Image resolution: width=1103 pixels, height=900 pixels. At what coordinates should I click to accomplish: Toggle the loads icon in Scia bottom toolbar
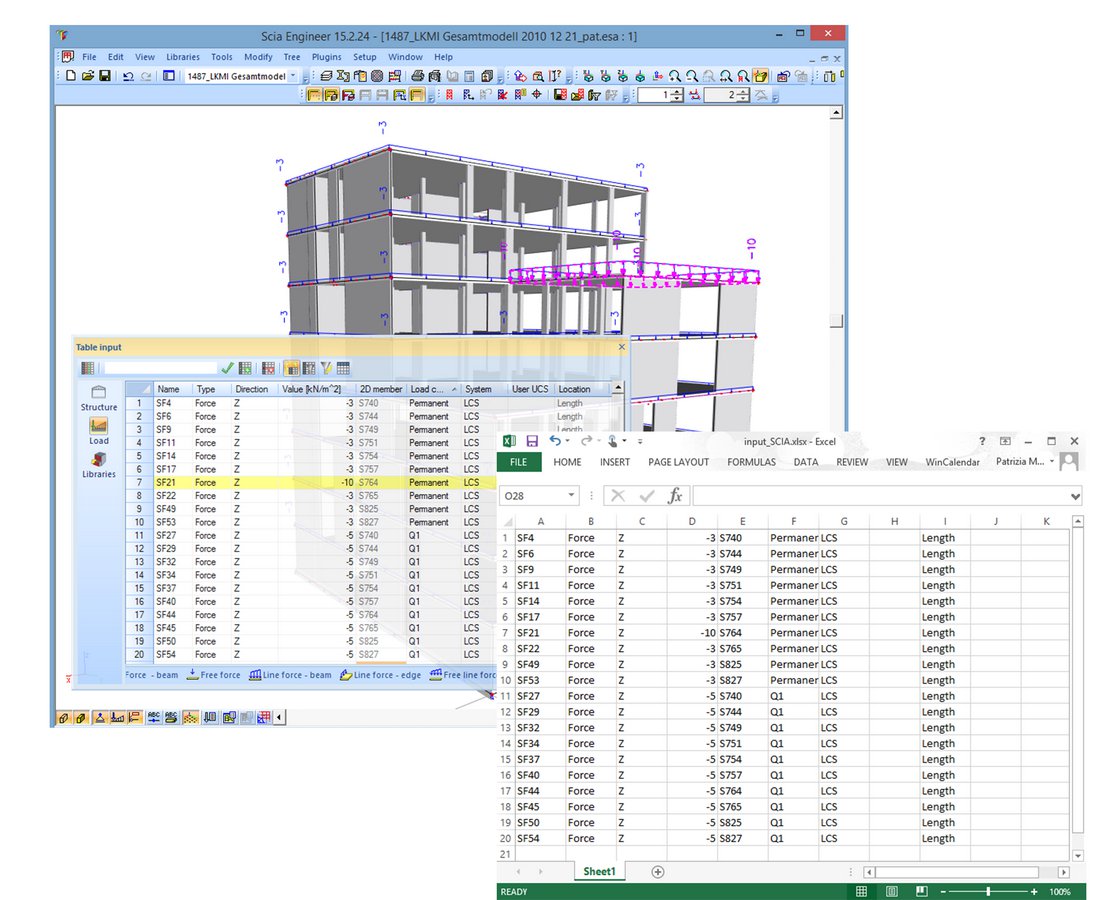(117, 718)
